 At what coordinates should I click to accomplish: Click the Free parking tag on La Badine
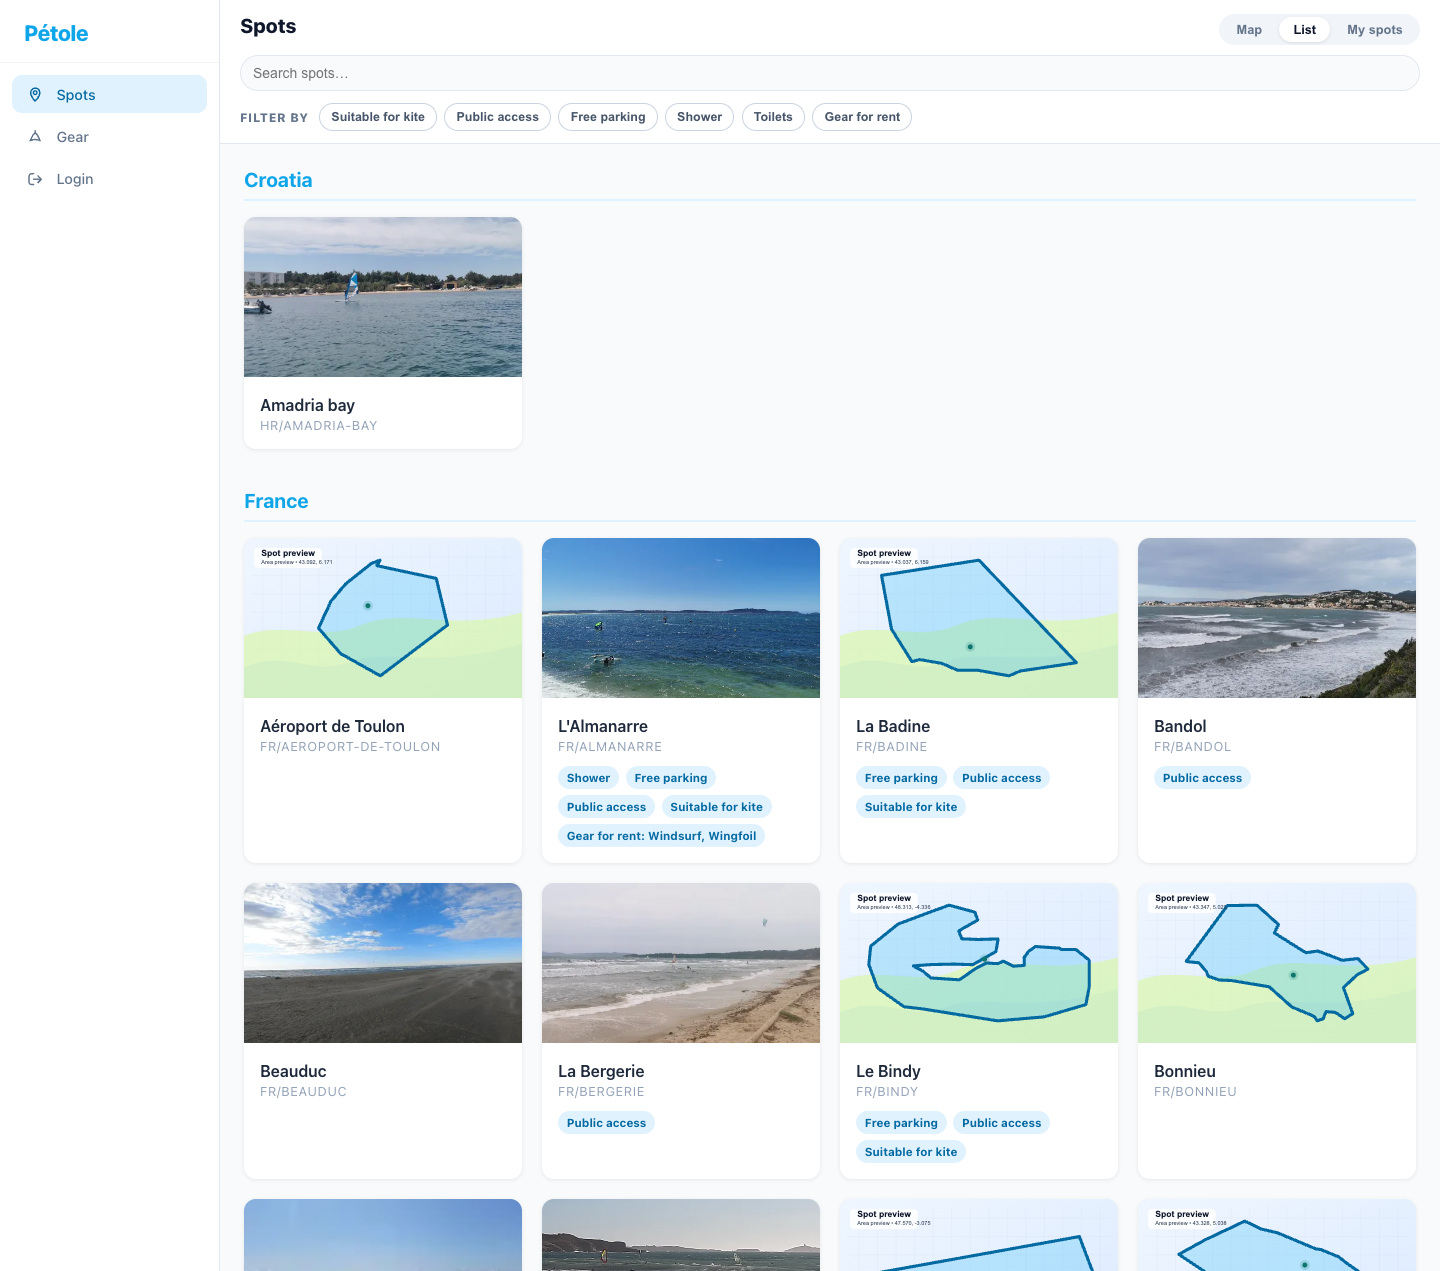[x=901, y=778]
